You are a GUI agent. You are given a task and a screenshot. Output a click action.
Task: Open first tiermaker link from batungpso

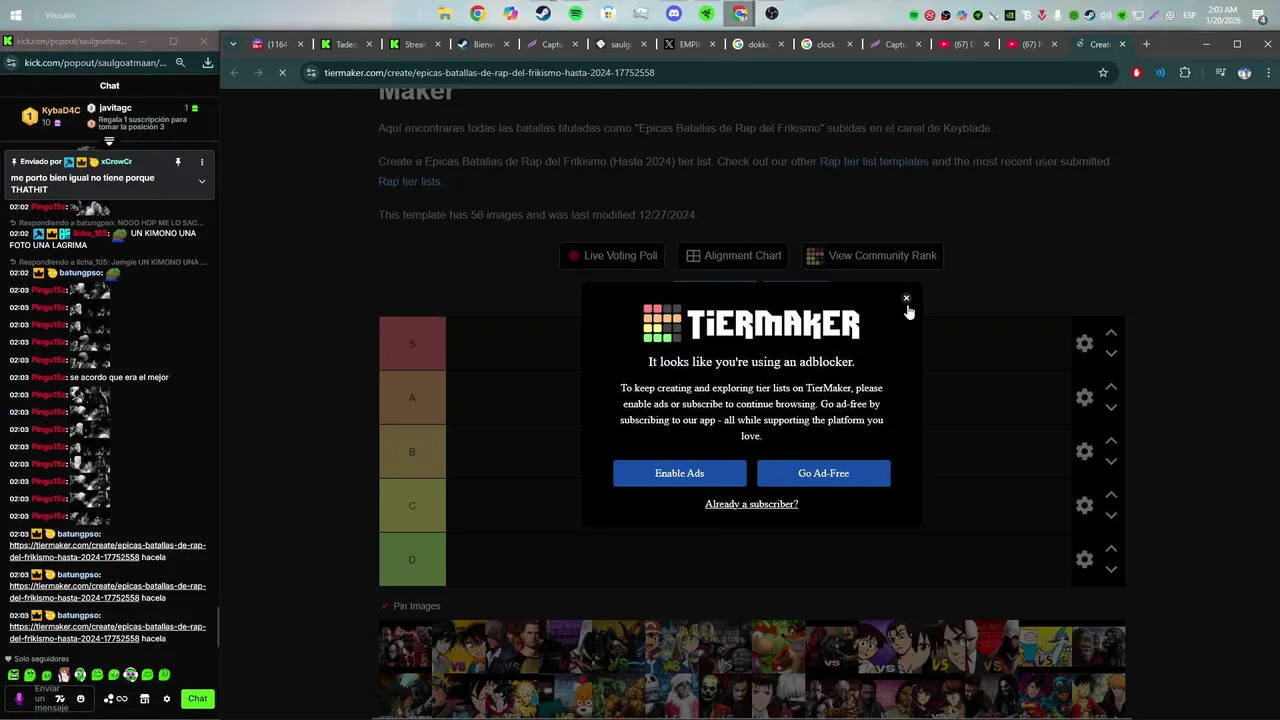tap(108, 551)
